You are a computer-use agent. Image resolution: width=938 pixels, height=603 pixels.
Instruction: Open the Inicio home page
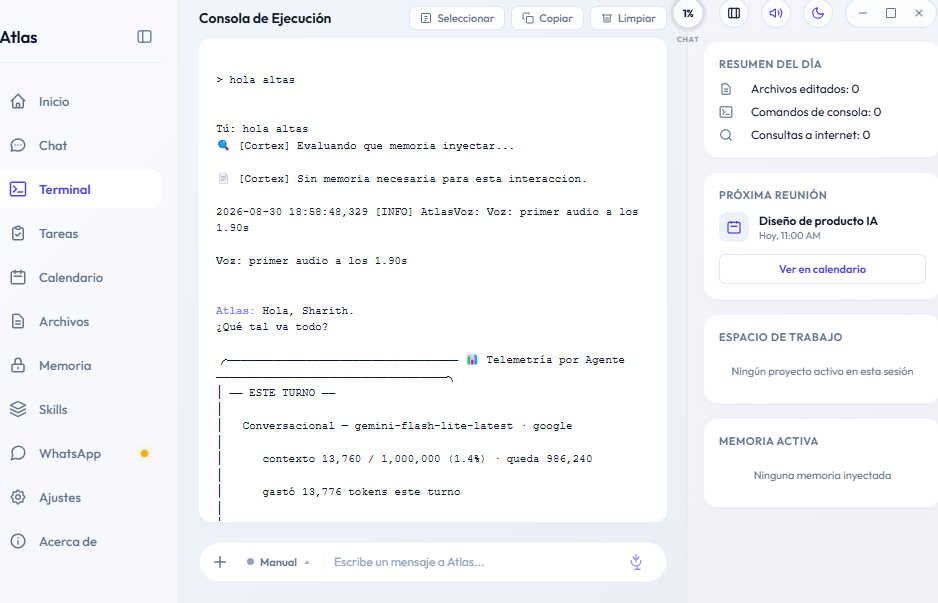[x=81, y=102]
